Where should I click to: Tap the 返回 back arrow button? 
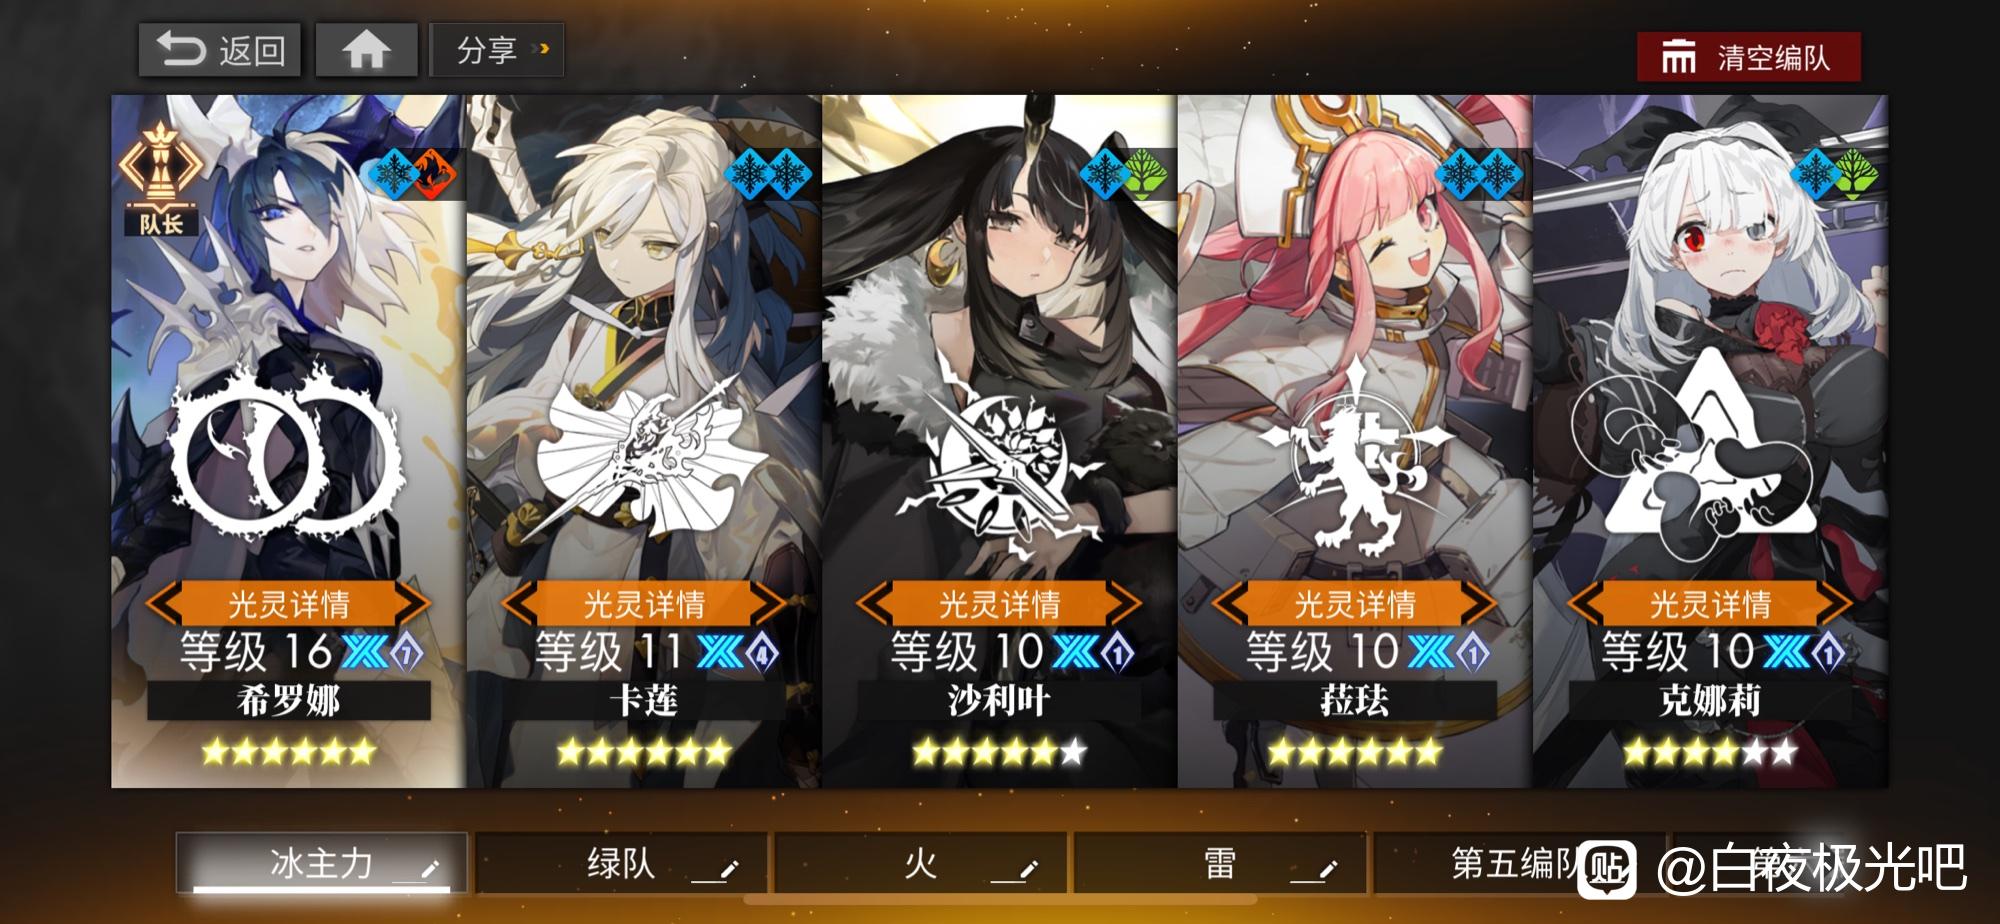[x=220, y=50]
